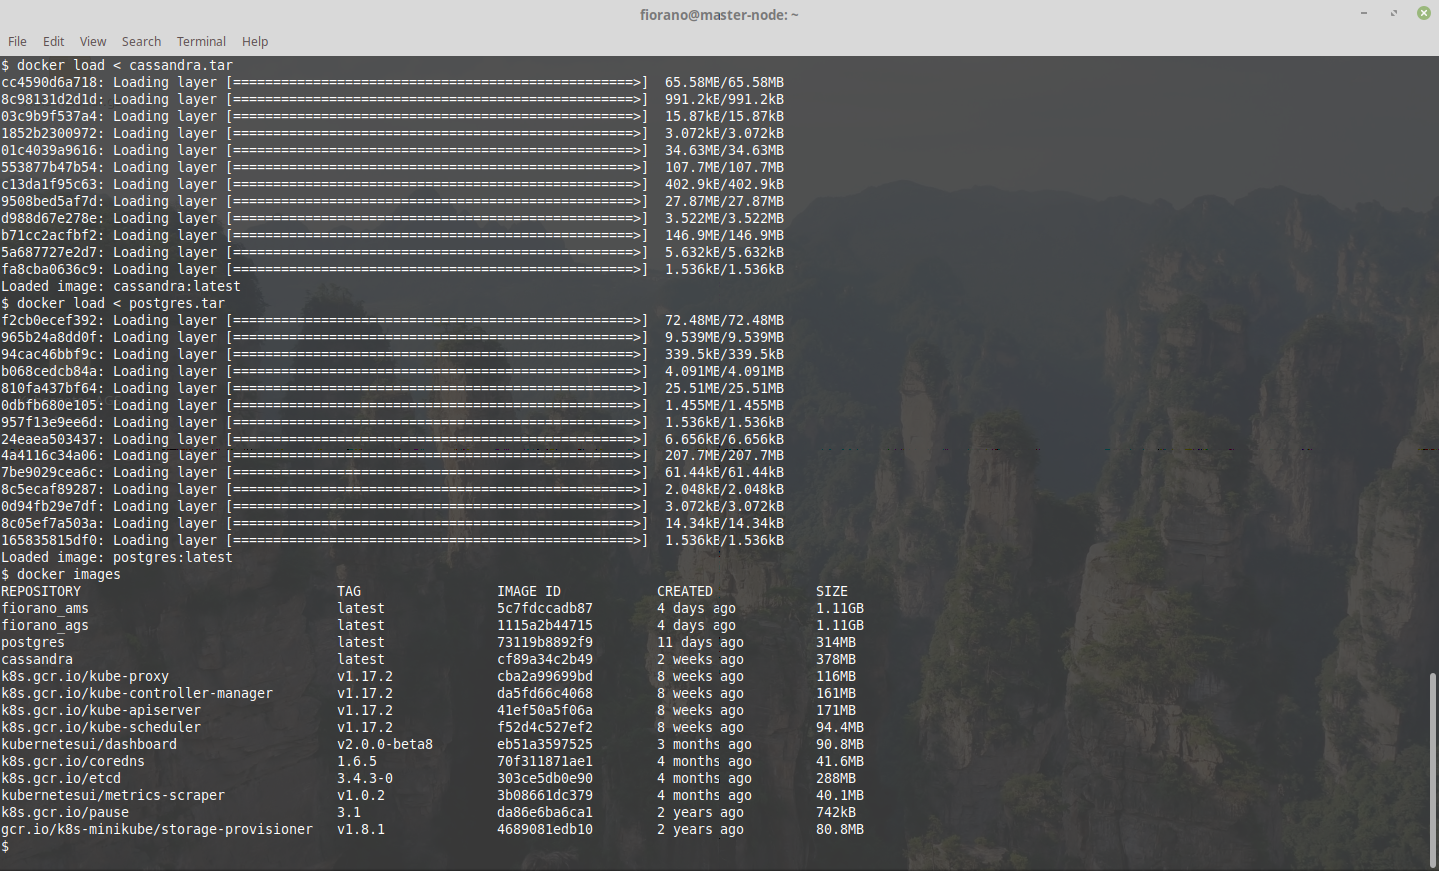Click the v1.8.1 tag
This screenshot has width=1440, height=871.
pyautogui.click(x=361, y=829)
